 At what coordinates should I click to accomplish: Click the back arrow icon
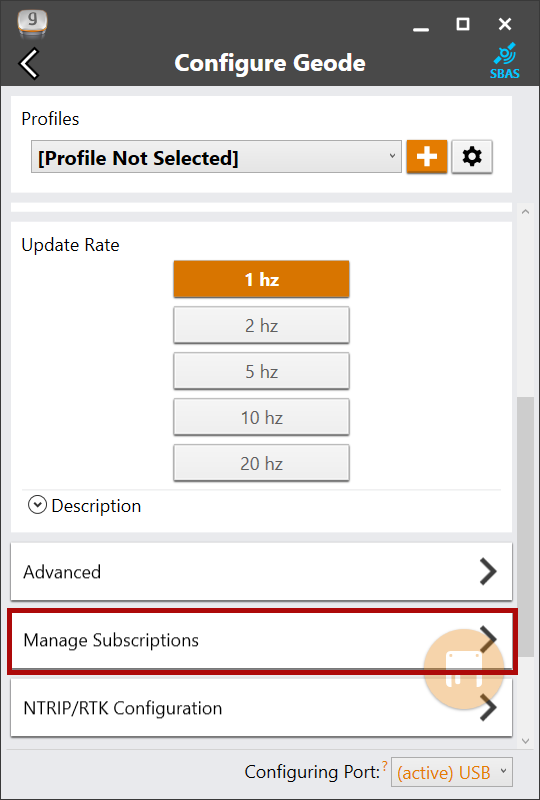tap(29, 64)
